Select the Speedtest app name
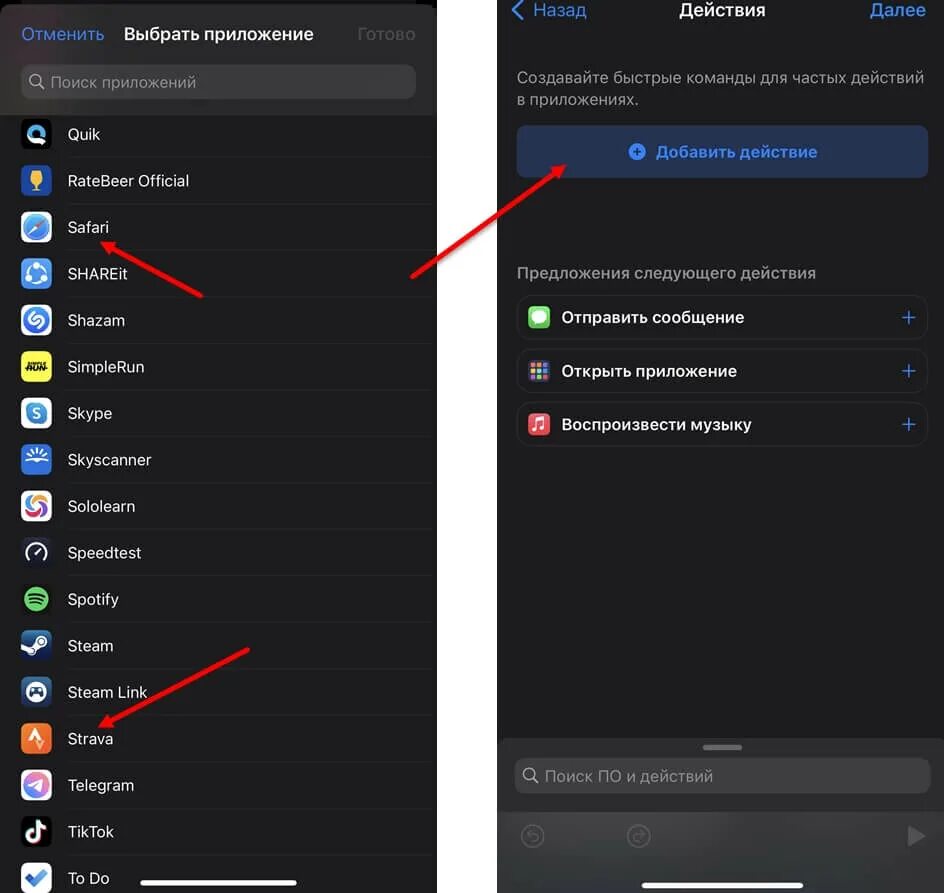This screenshot has height=893, width=944. [104, 553]
